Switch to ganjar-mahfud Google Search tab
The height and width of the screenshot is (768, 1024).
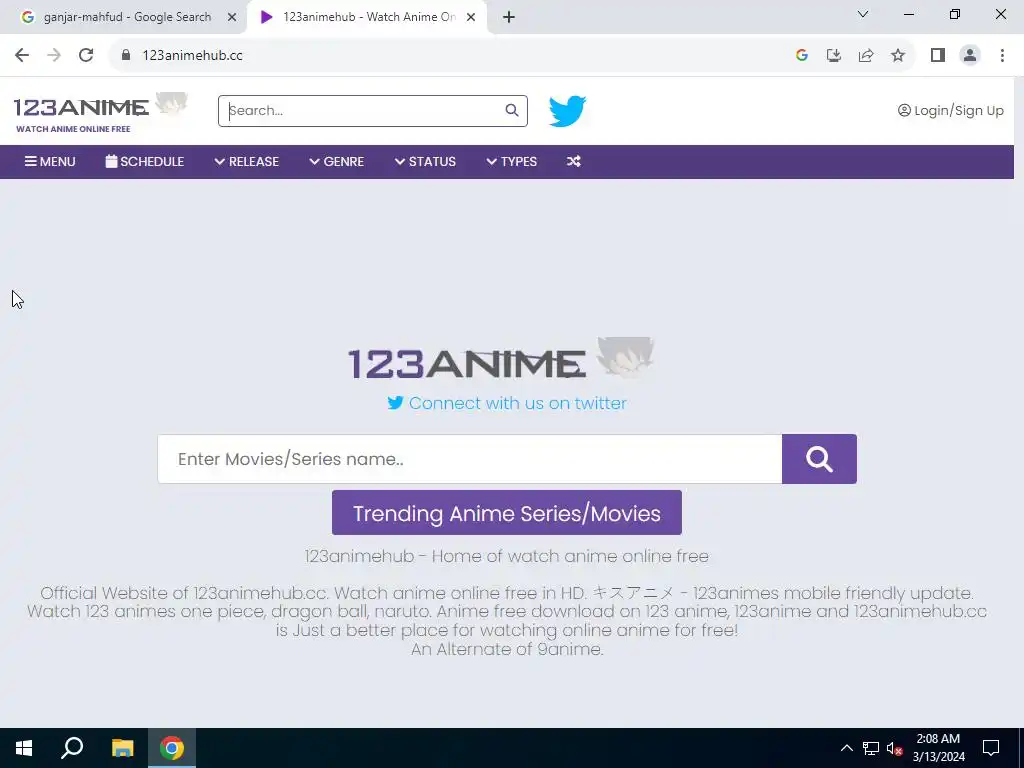tap(127, 17)
